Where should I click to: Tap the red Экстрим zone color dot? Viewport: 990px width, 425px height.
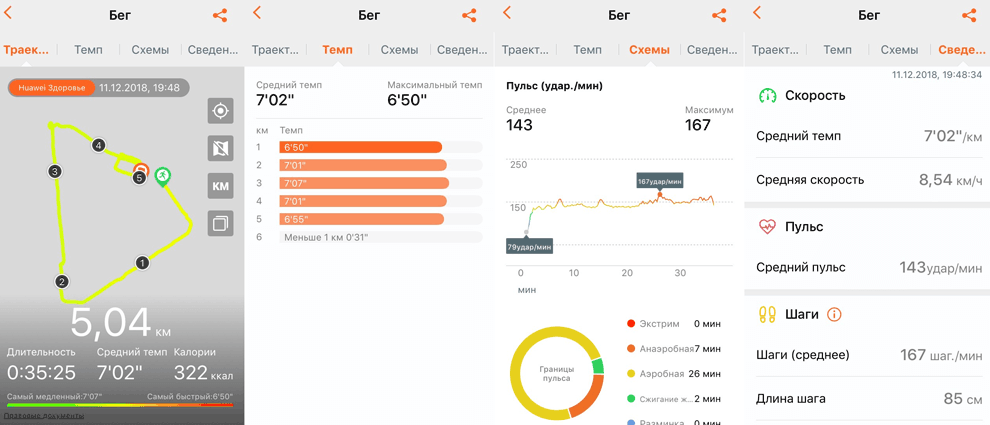point(630,324)
